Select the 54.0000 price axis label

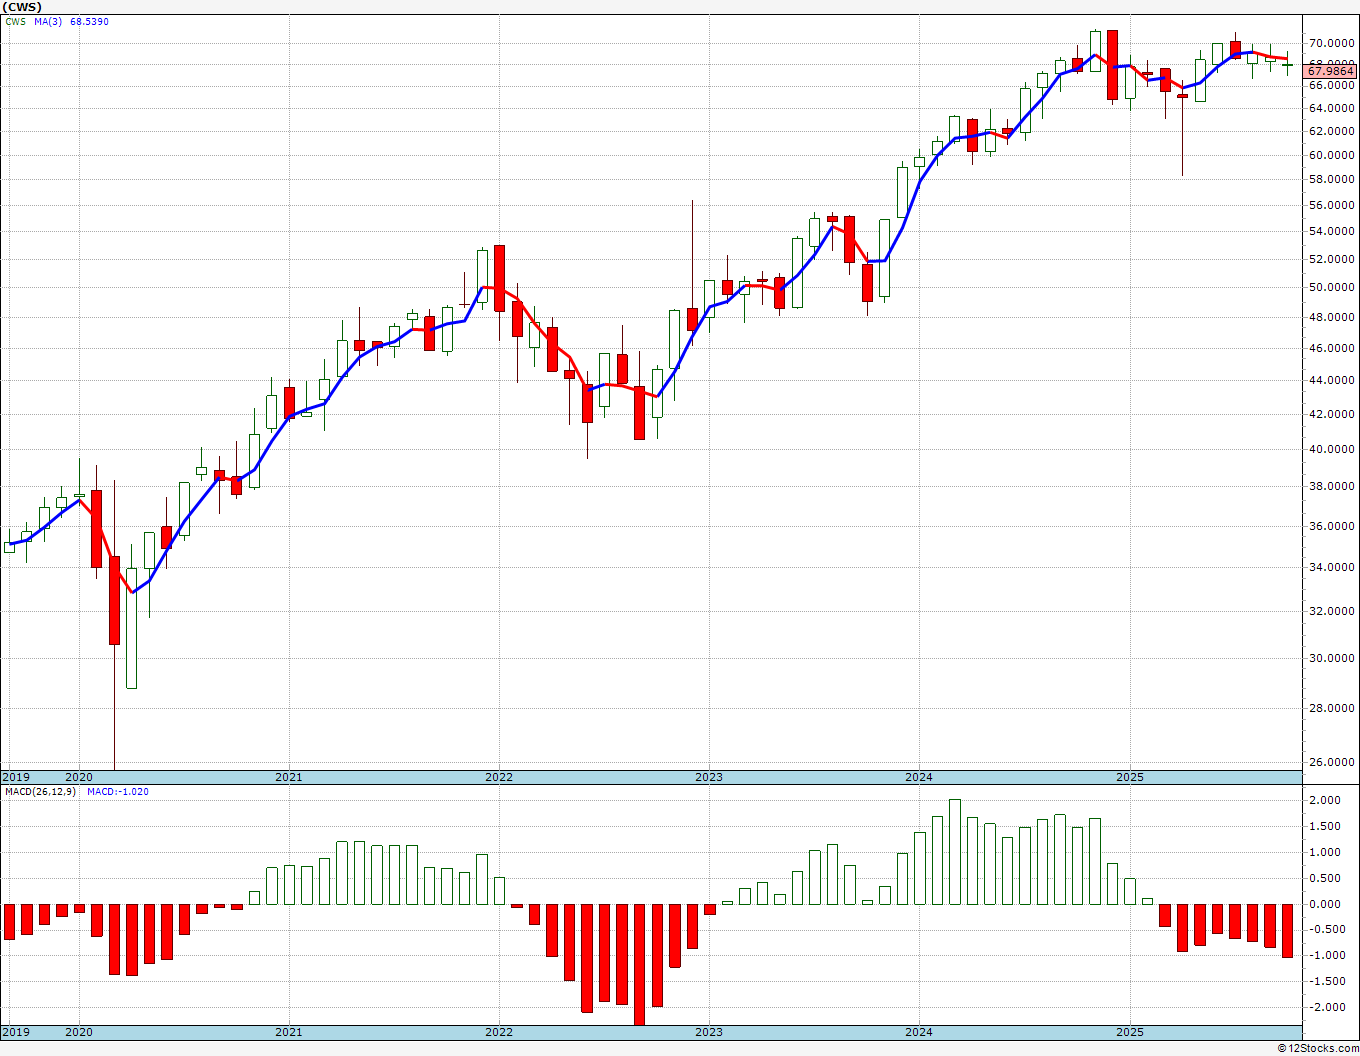click(1332, 232)
